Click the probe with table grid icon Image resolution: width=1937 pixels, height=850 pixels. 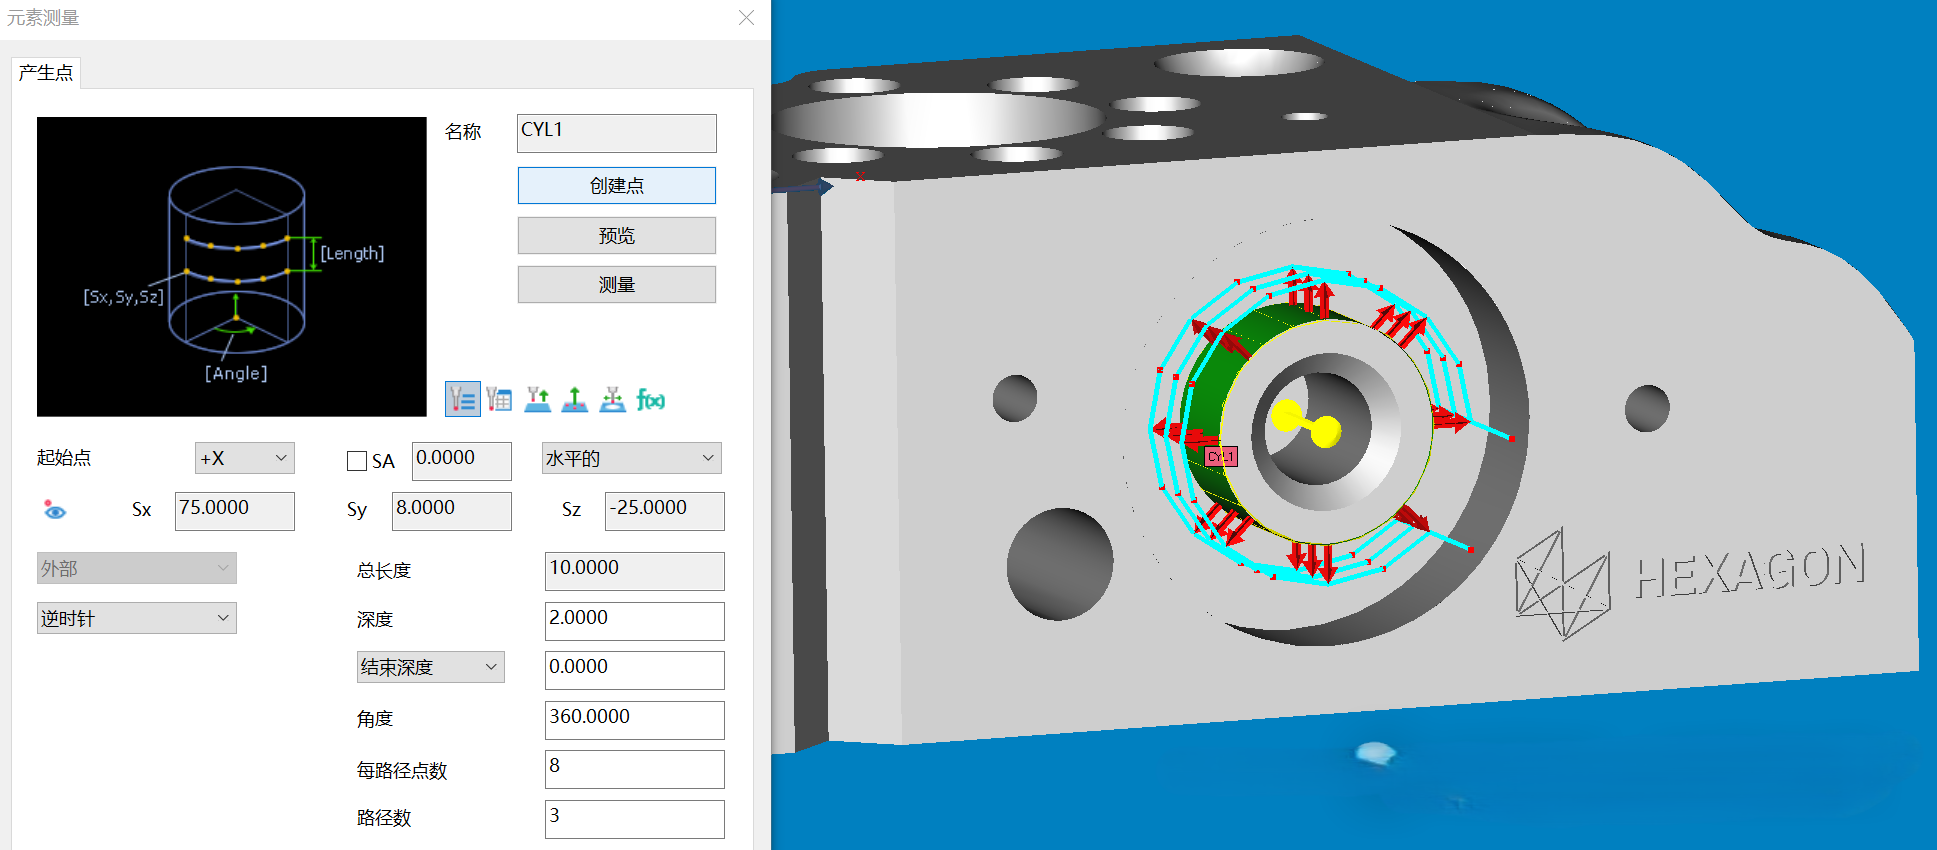tap(499, 399)
